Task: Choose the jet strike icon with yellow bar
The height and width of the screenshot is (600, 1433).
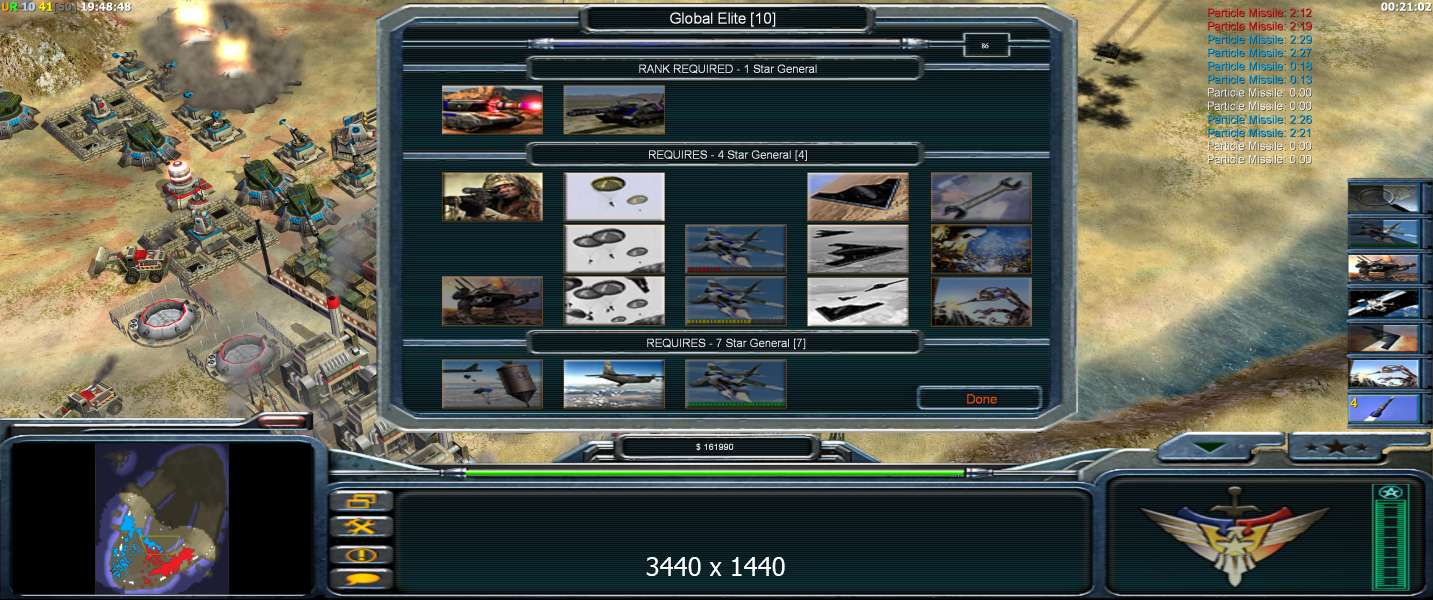Action: [736, 301]
